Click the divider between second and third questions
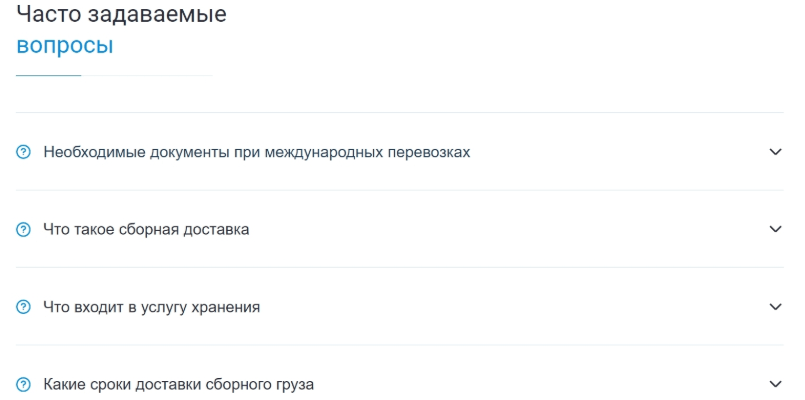Screen dimensions: 805x400 pos(400,267)
